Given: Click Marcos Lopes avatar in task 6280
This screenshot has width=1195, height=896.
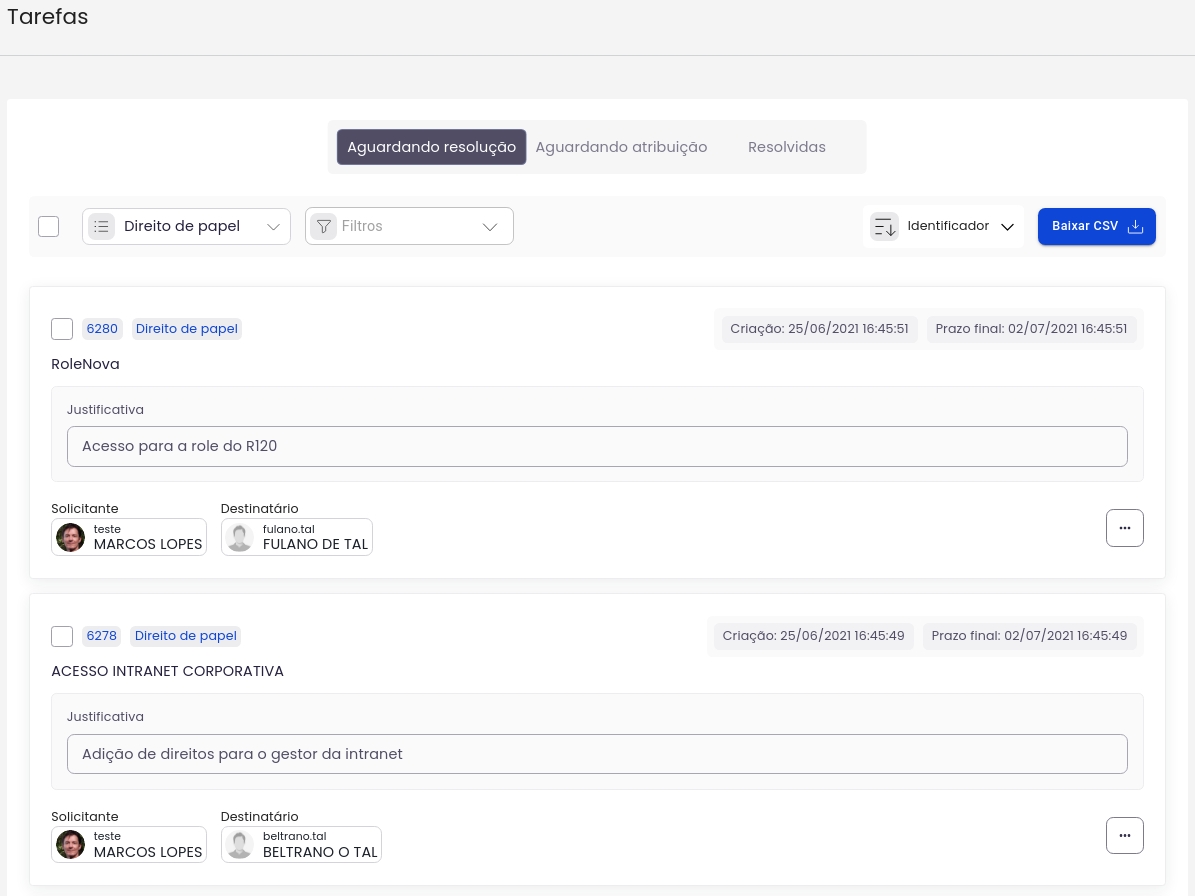Looking at the screenshot, I should 71,537.
